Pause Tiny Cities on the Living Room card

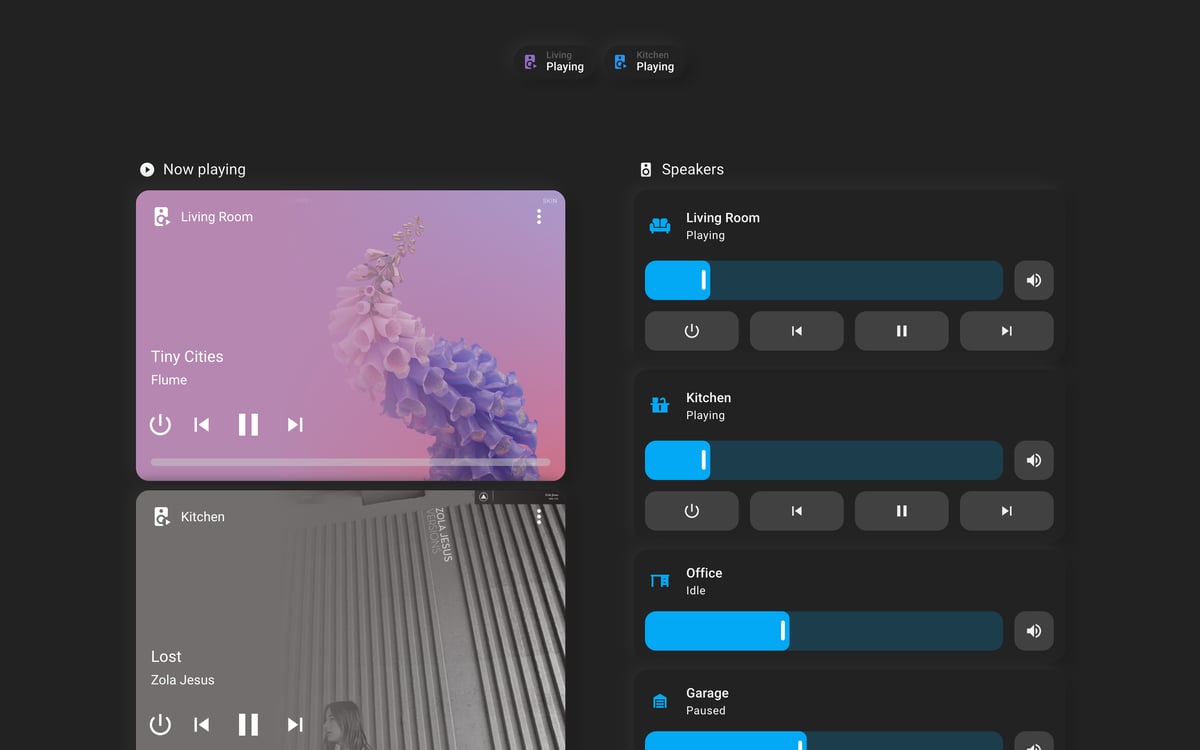248,425
